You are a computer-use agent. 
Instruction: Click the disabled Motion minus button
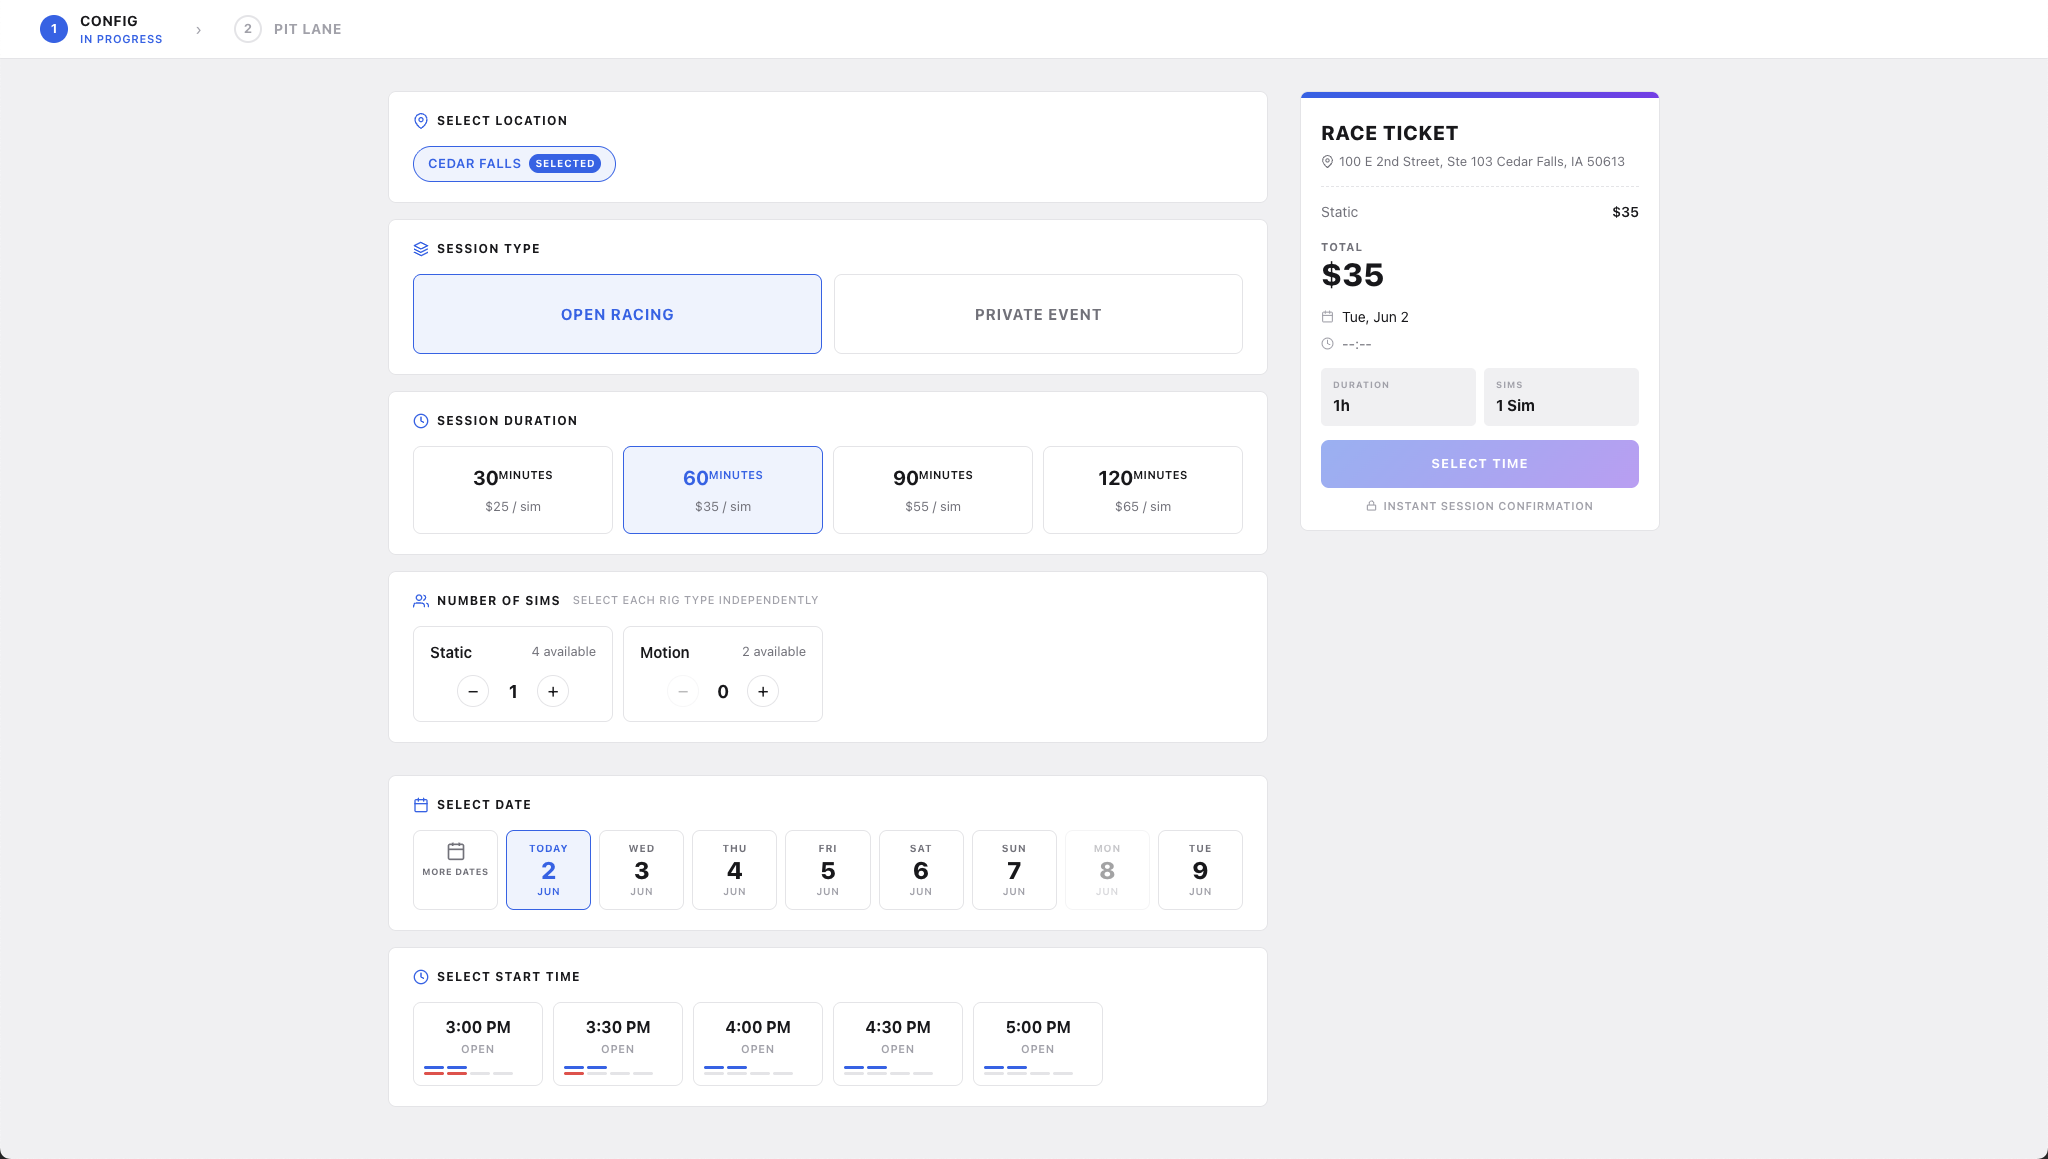(683, 692)
